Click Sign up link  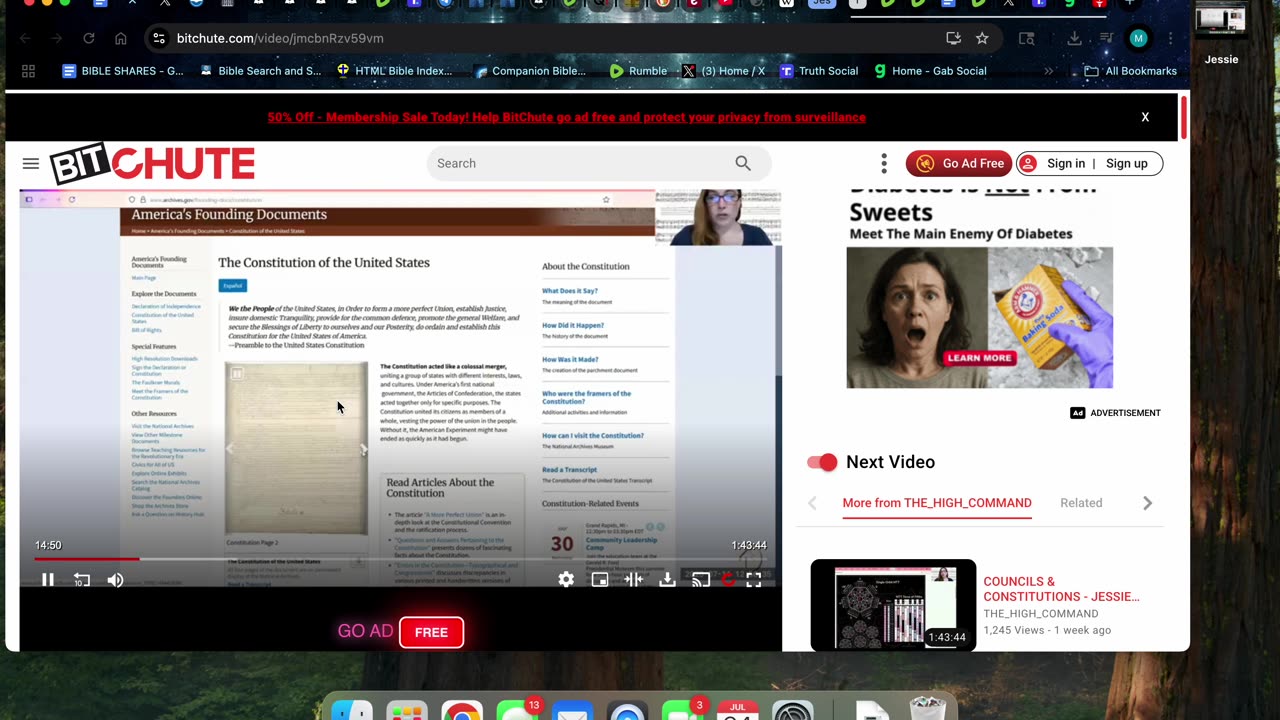point(1127,164)
